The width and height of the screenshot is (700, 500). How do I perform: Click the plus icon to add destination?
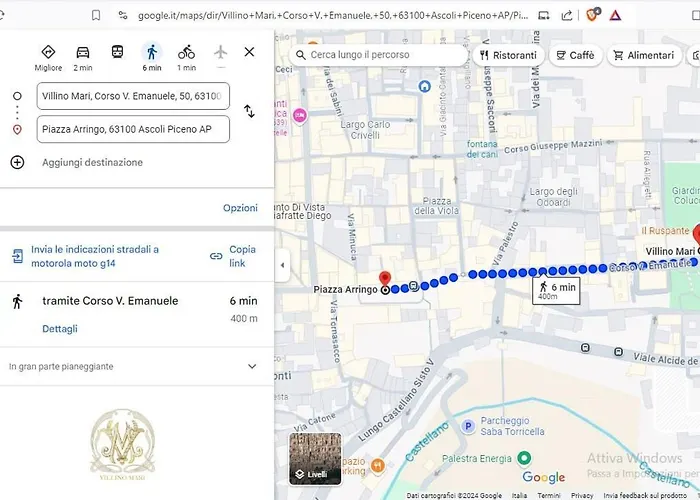(x=17, y=162)
